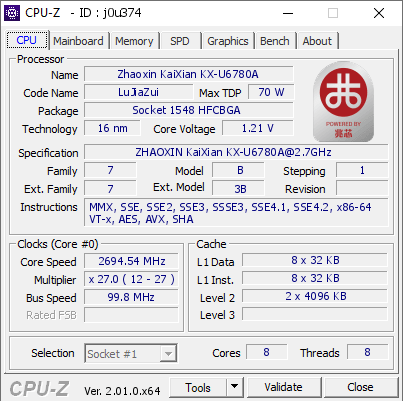The height and width of the screenshot is (401, 403).
Task: Click the L1 Inst. cache value
Action: (315, 278)
